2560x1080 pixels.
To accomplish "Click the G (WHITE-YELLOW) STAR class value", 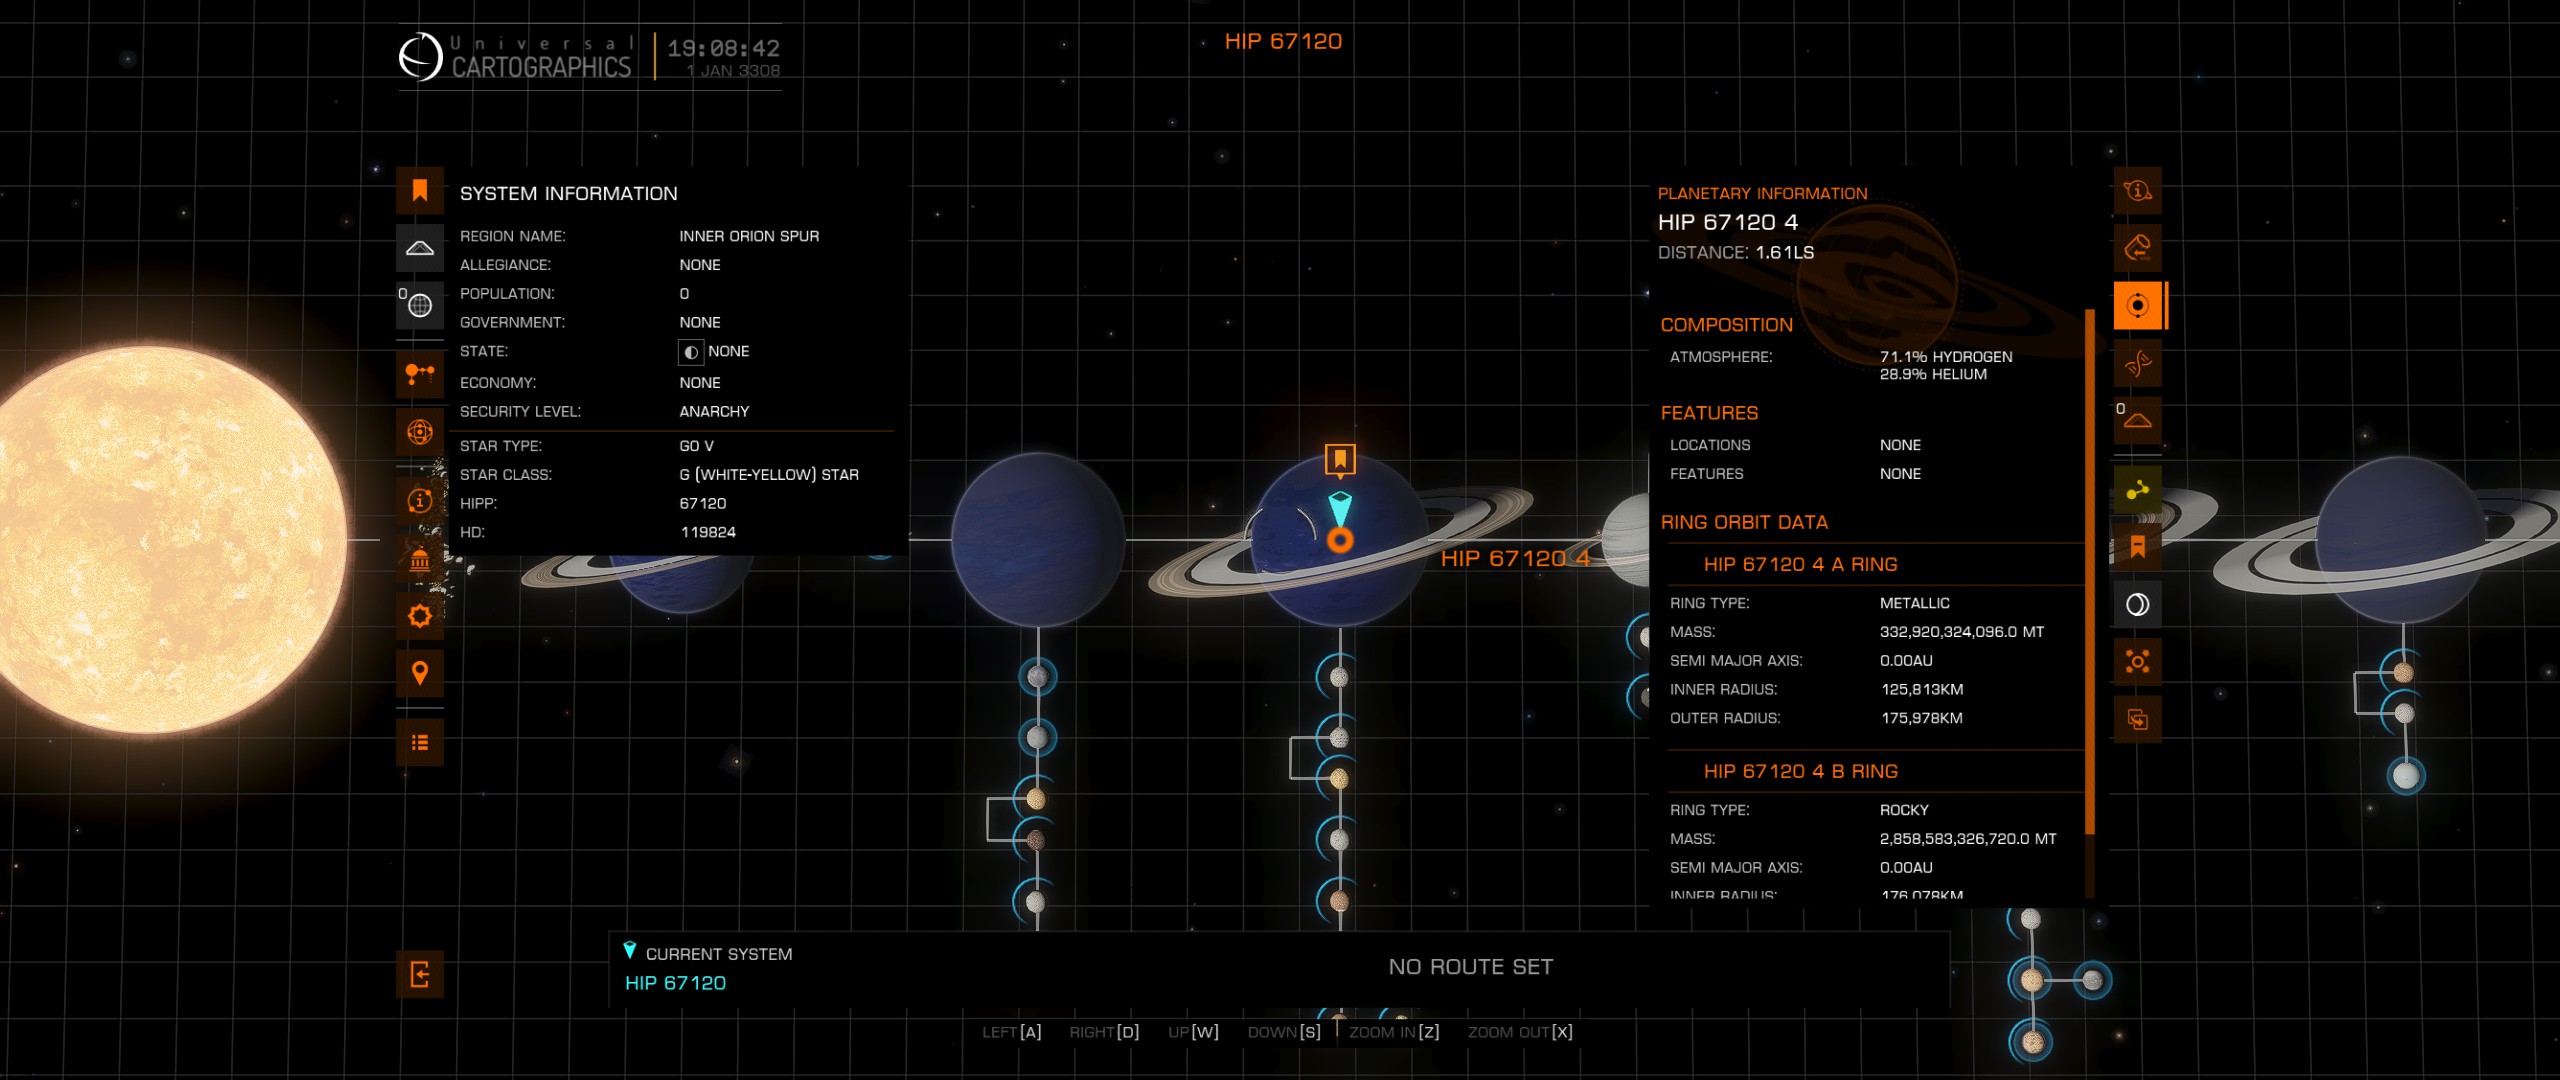I will coord(769,474).
